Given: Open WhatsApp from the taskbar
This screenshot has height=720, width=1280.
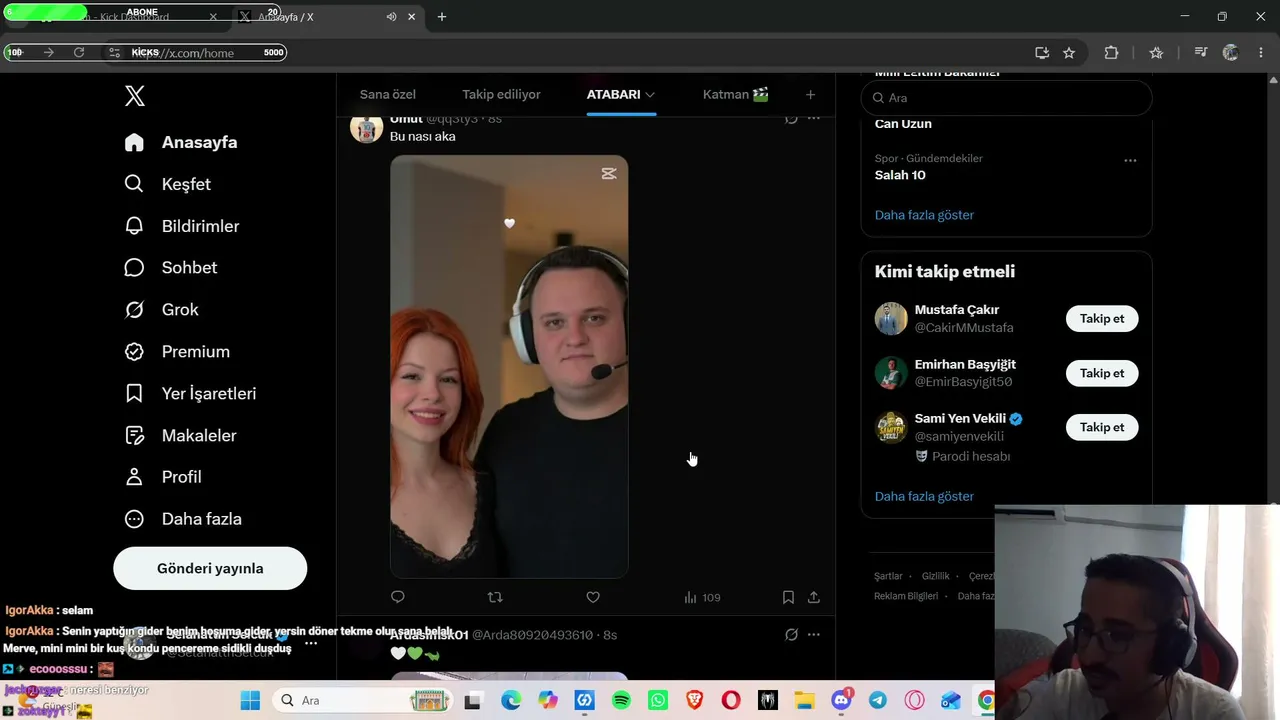Looking at the screenshot, I should pos(657,701).
